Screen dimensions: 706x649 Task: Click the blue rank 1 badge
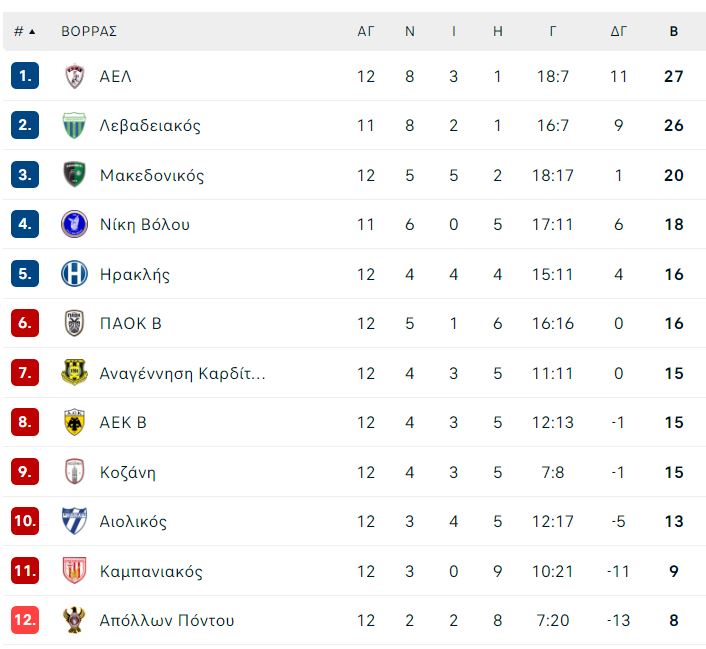(25, 76)
